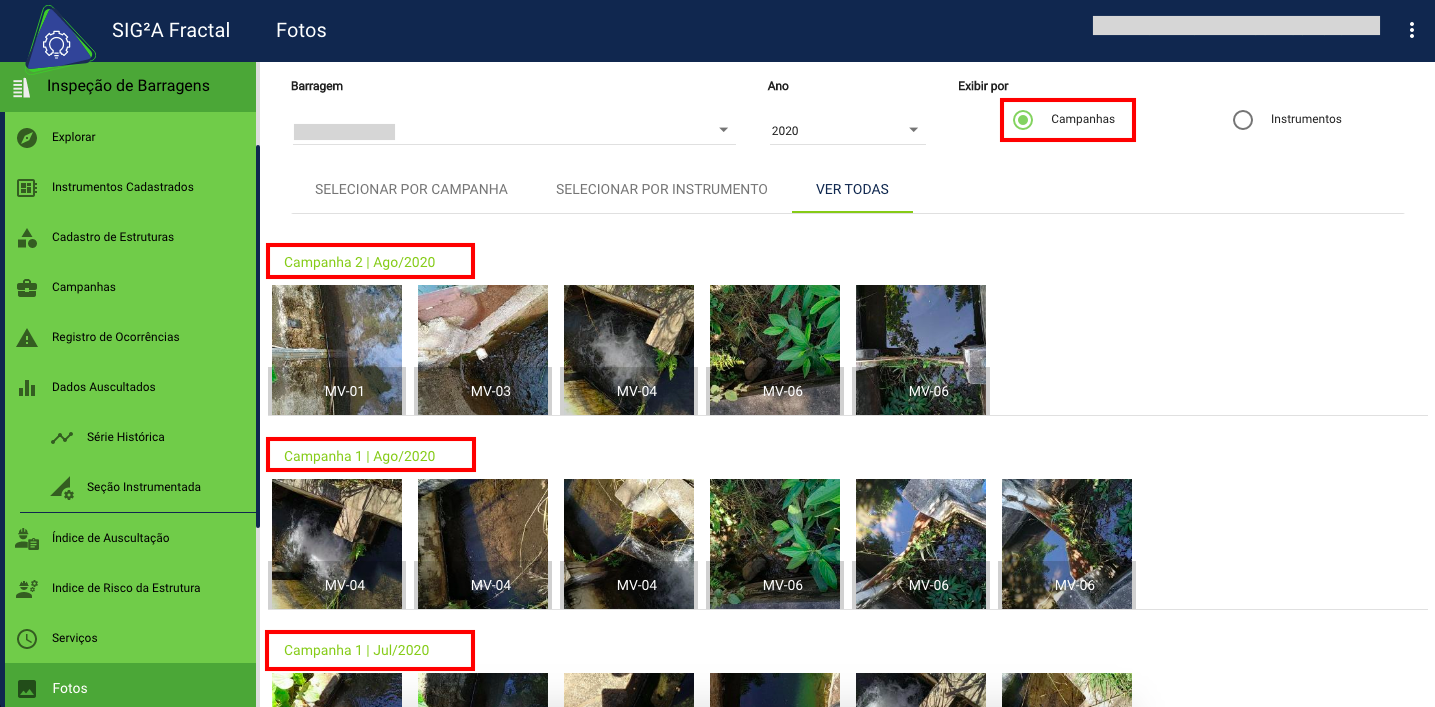Click the Campanha 1 | Ago/2020 heading
This screenshot has height=707, width=1435.
click(x=360, y=456)
